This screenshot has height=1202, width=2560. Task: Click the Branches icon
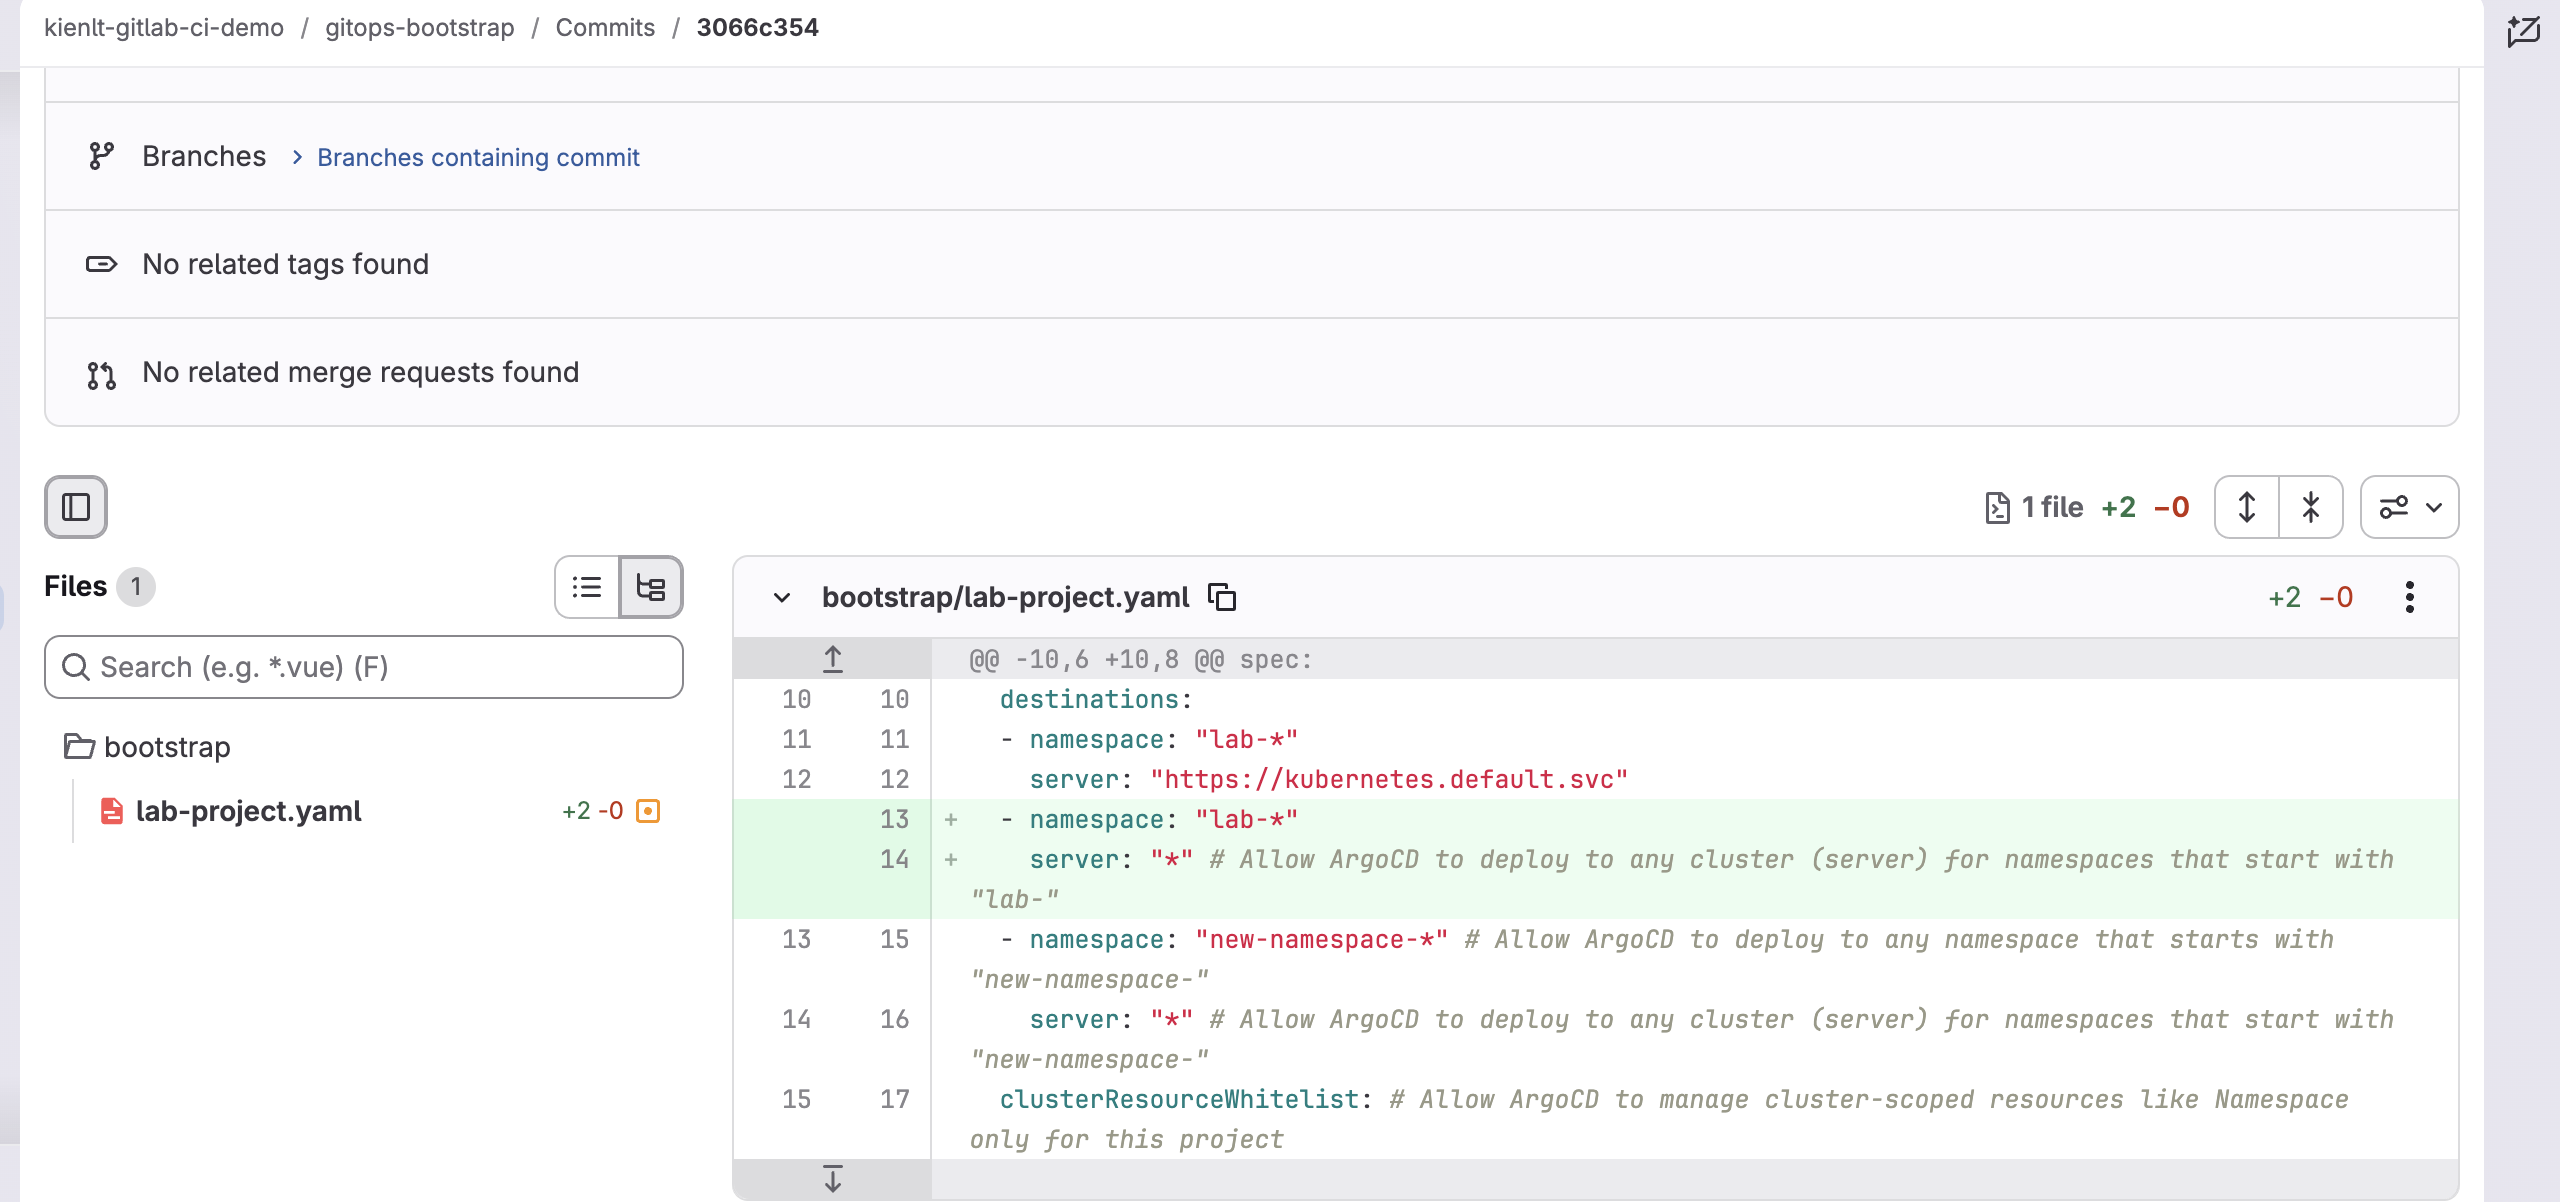[101, 156]
